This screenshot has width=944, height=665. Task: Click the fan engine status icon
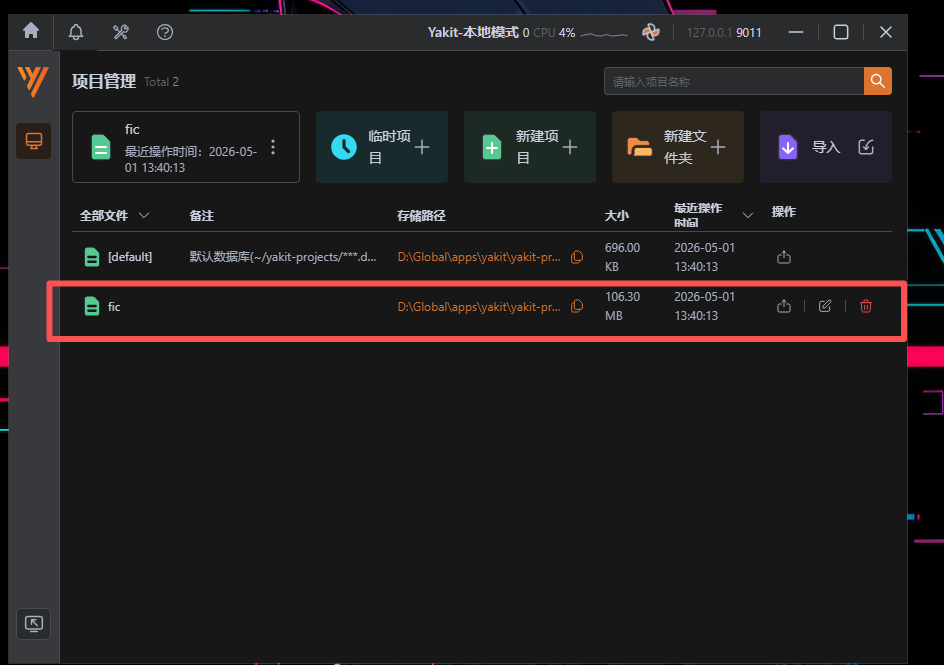click(x=651, y=32)
